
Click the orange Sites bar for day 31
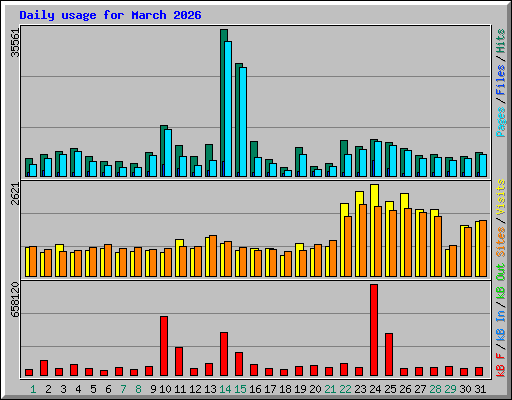[483, 249]
